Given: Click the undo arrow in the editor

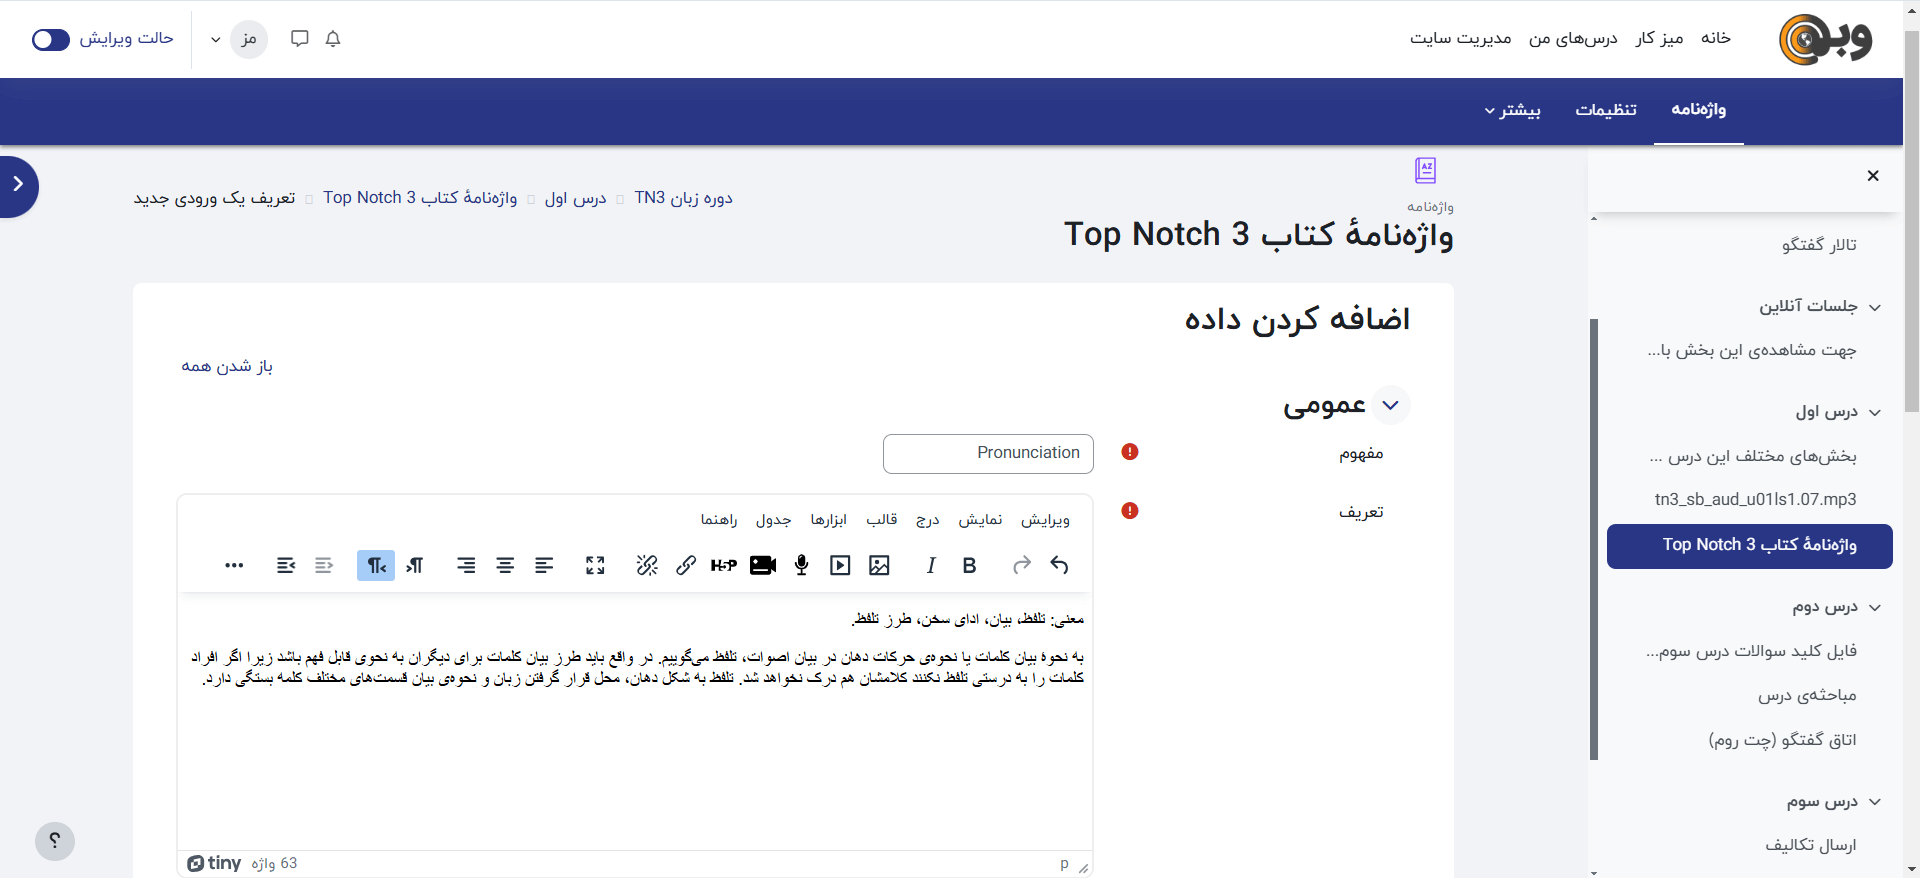Looking at the screenshot, I should (1059, 566).
